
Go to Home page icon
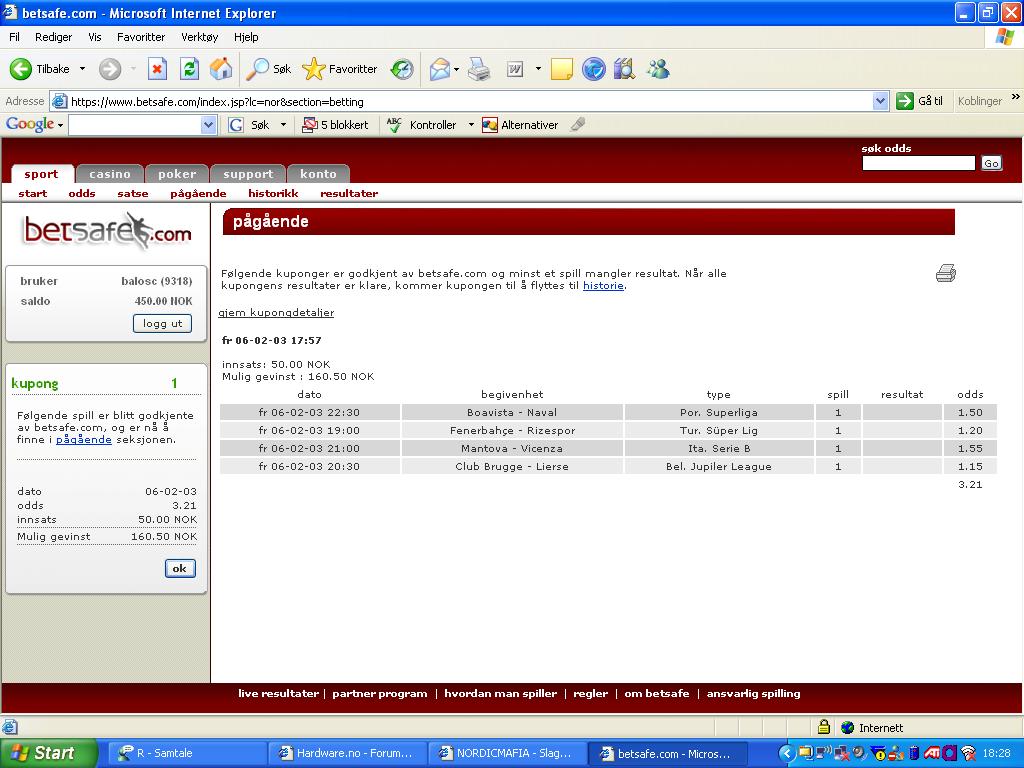[x=221, y=69]
